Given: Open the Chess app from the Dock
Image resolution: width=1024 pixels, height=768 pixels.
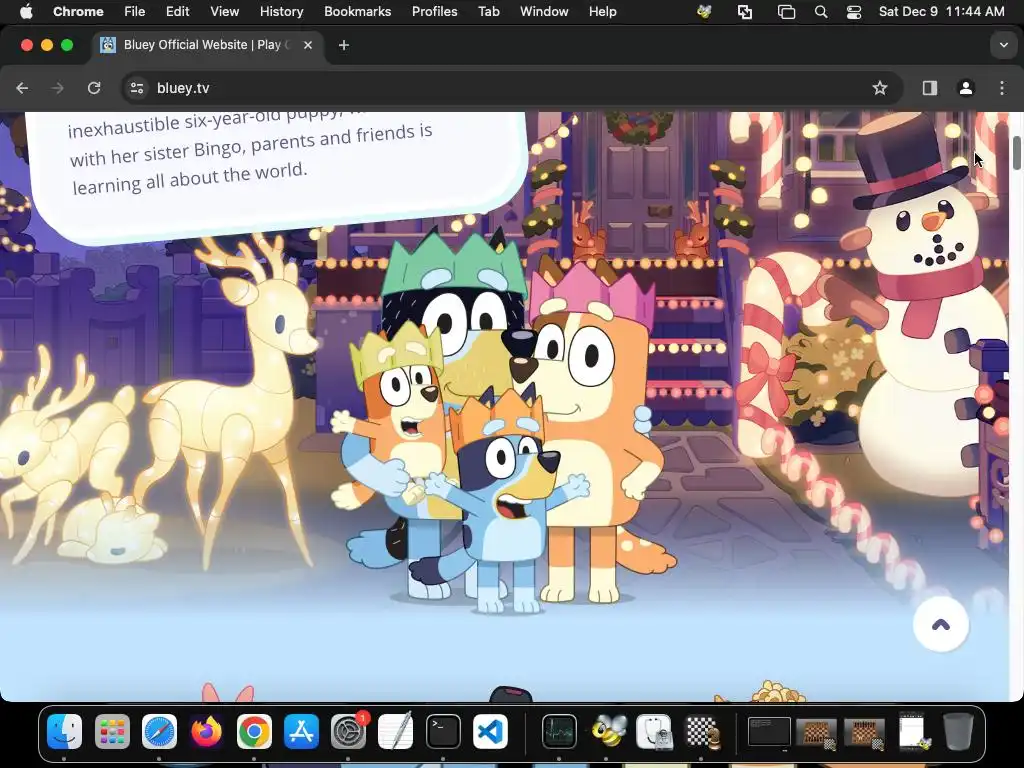Looking at the screenshot, I should [701, 731].
